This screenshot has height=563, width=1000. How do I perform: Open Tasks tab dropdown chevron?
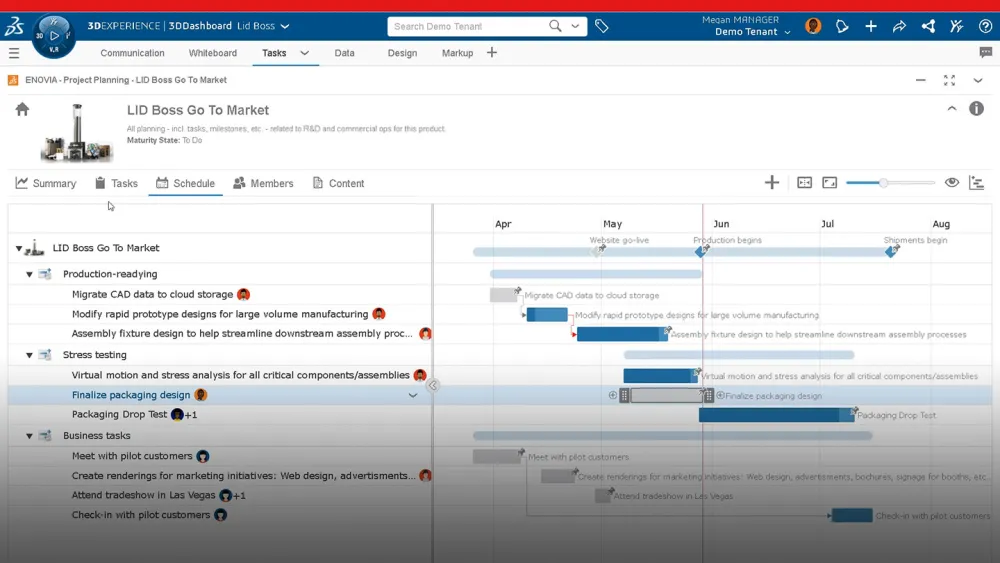304,53
